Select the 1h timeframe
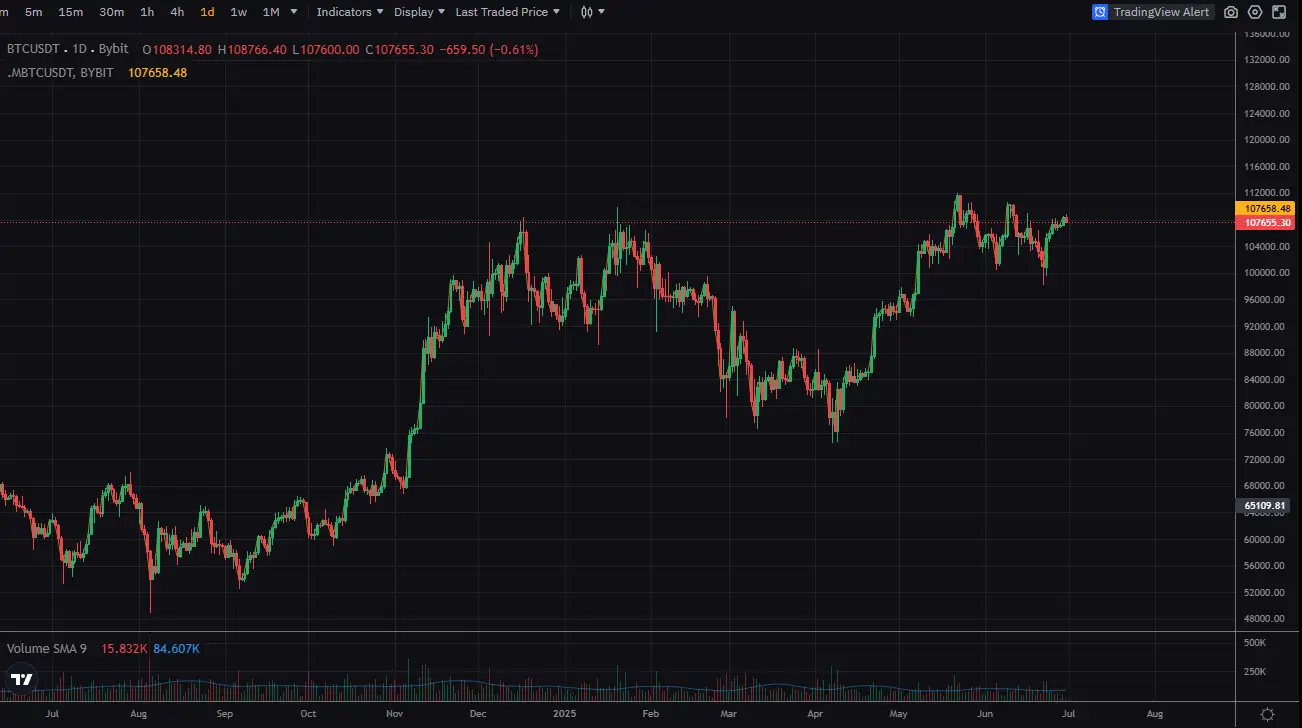 (146, 12)
